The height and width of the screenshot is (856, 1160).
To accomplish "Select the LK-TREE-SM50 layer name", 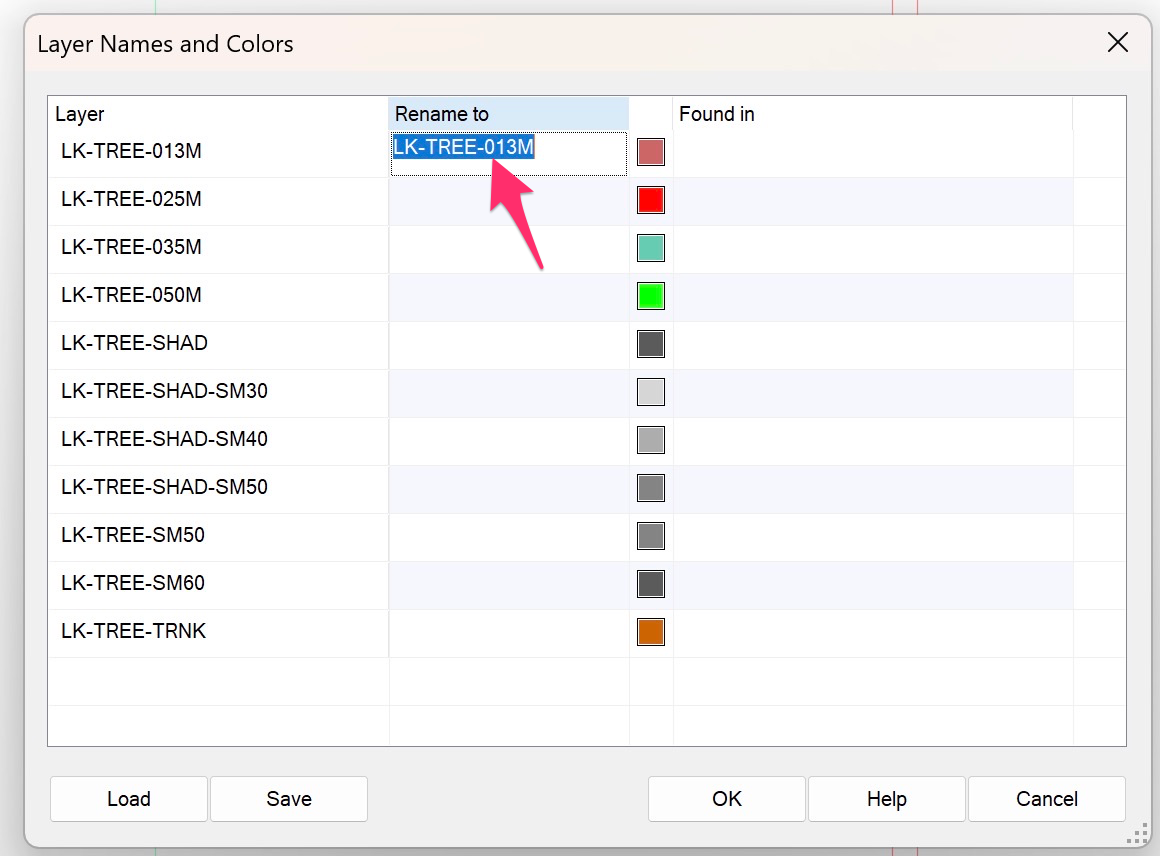I will tap(132, 536).
